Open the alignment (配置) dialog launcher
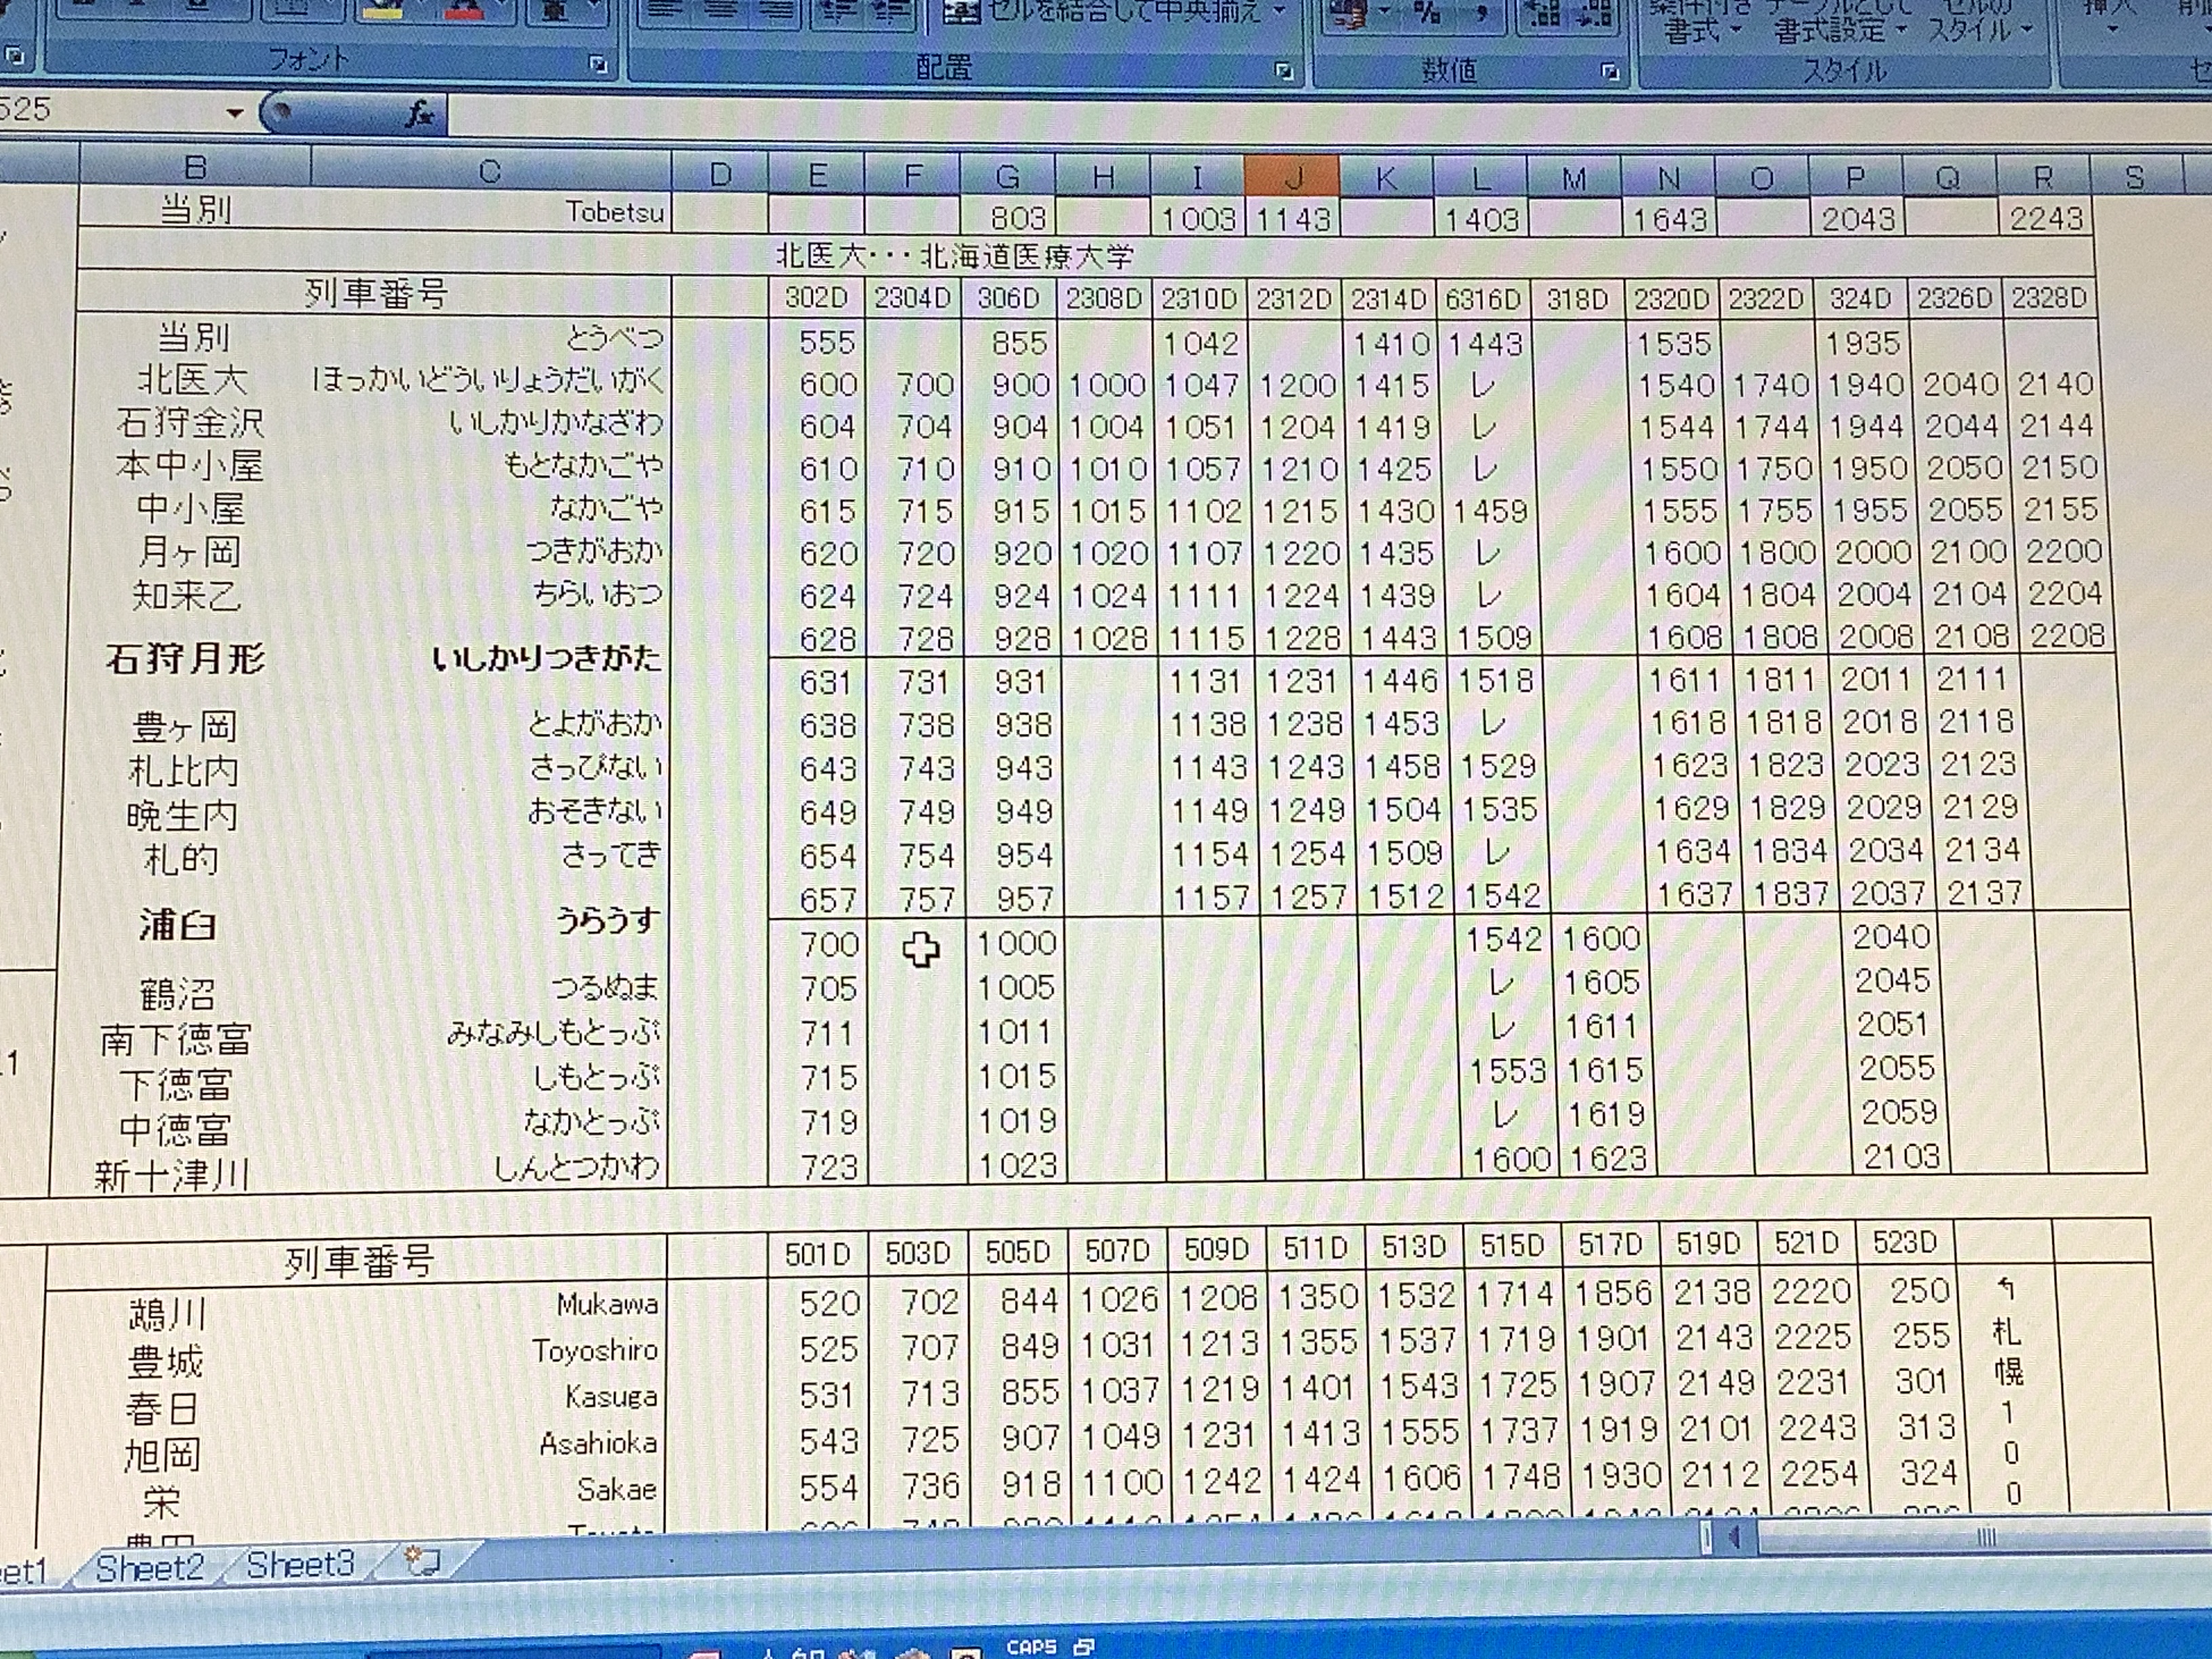Screen dimensions: 2212x1659 pos(1284,71)
